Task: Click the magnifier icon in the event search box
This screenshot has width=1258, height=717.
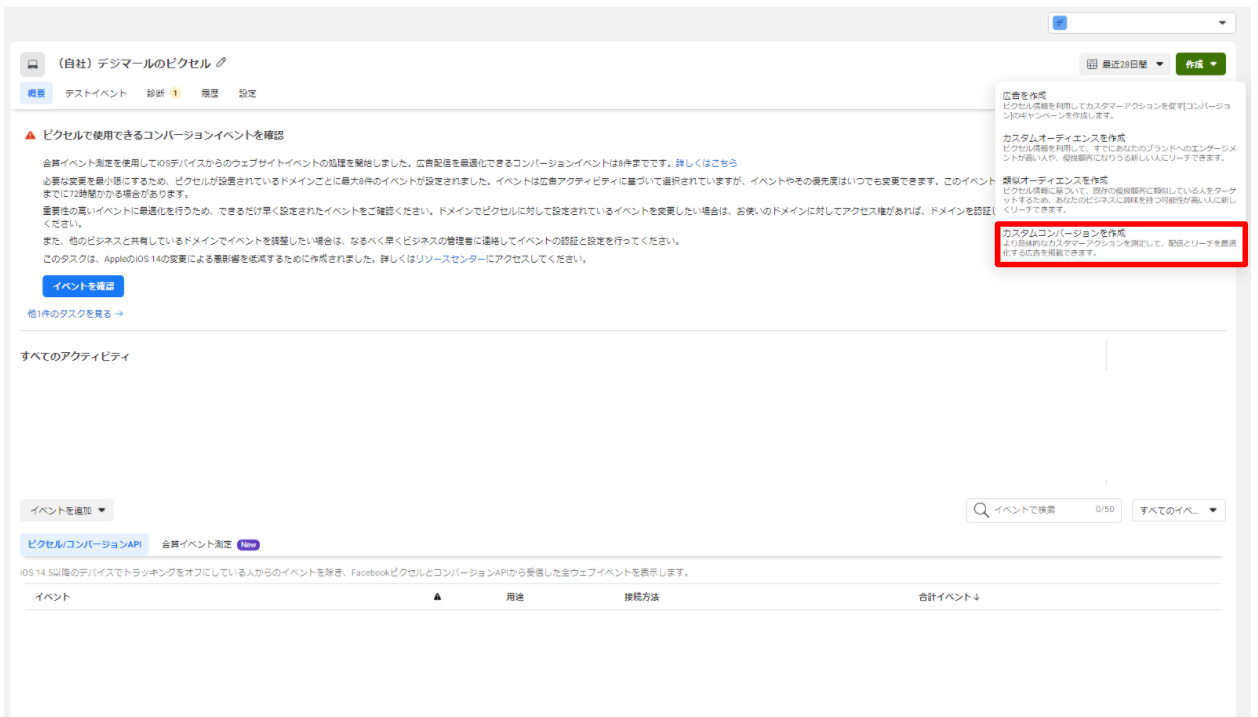Action: 981,510
